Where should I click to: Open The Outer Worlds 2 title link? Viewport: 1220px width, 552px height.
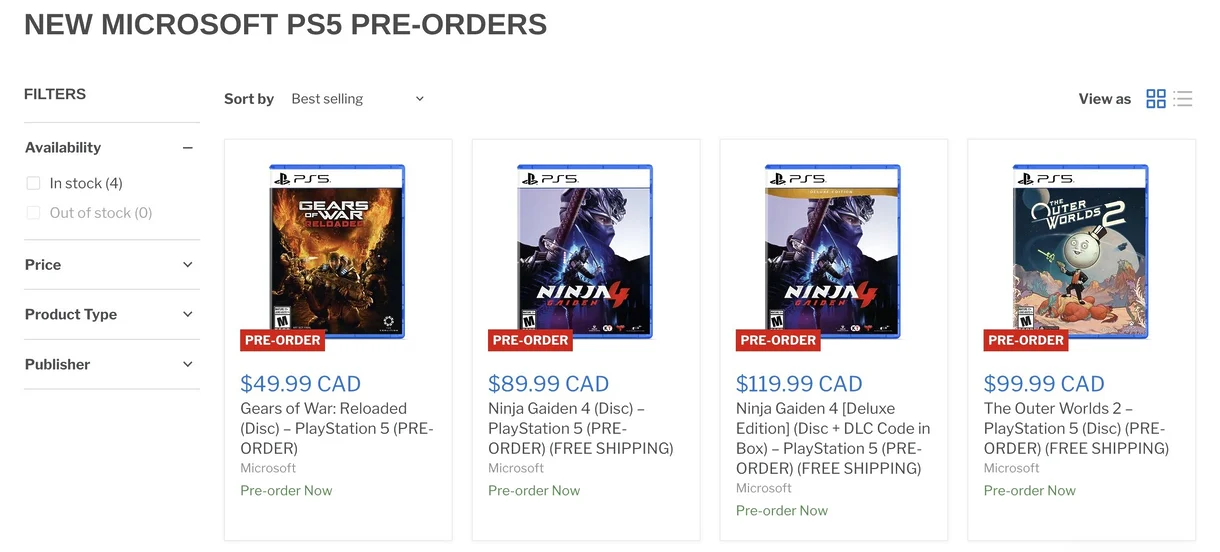(x=1077, y=428)
